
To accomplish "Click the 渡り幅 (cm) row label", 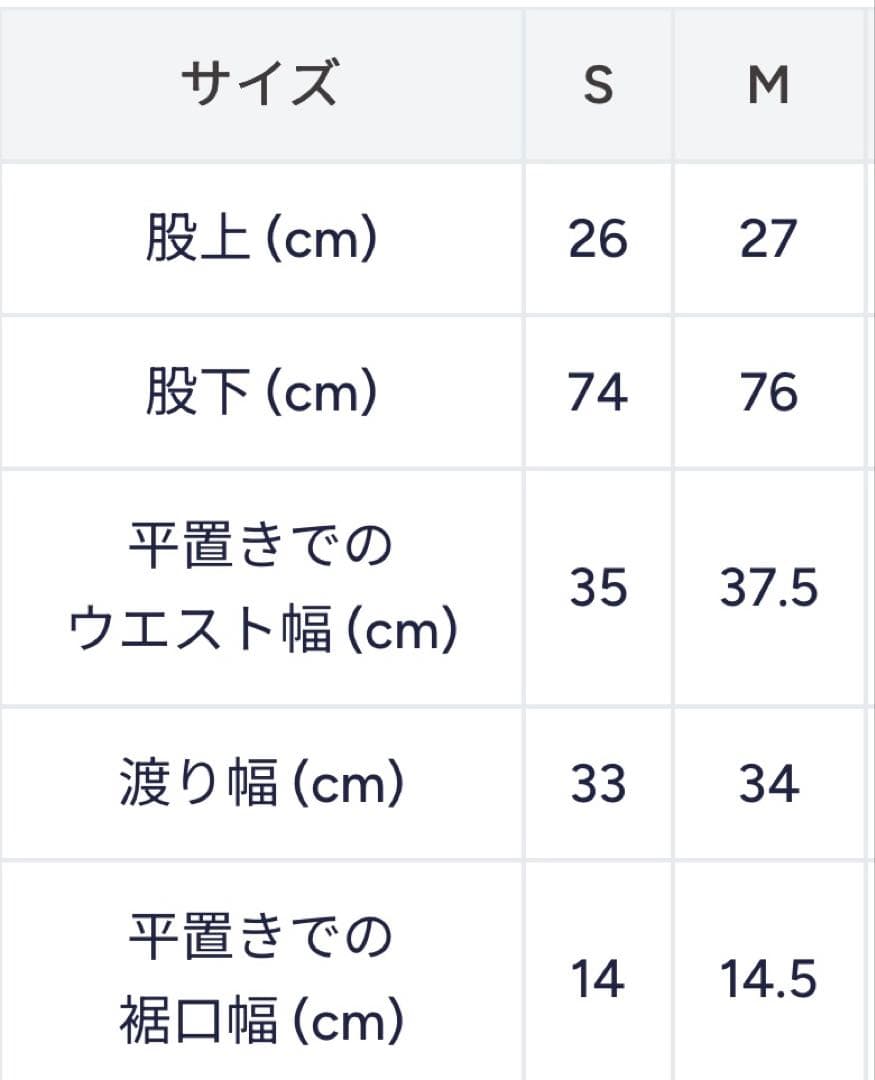I will click(x=261, y=784).
